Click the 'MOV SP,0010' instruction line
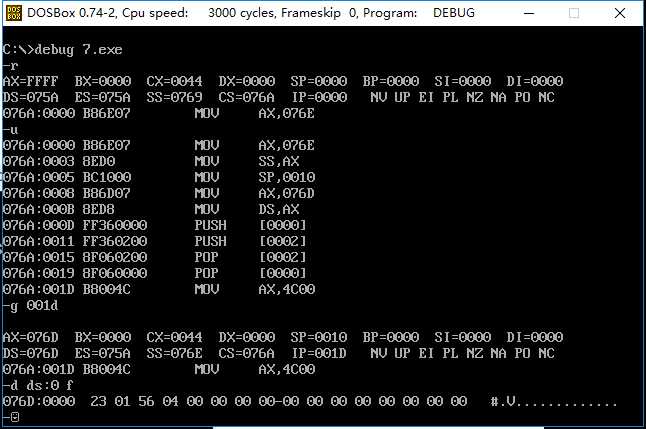The height and width of the screenshot is (429, 646). 159,177
